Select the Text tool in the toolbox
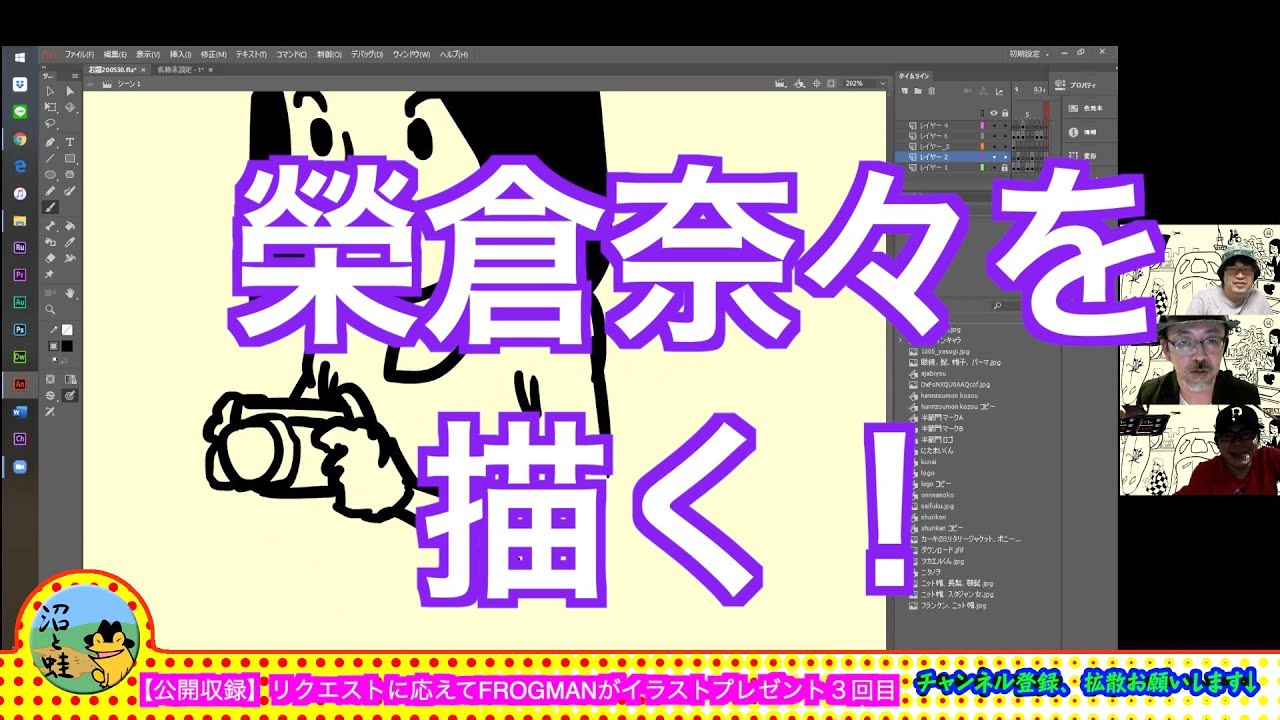The width and height of the screenshot is (1280, 720). coord(70,142)
